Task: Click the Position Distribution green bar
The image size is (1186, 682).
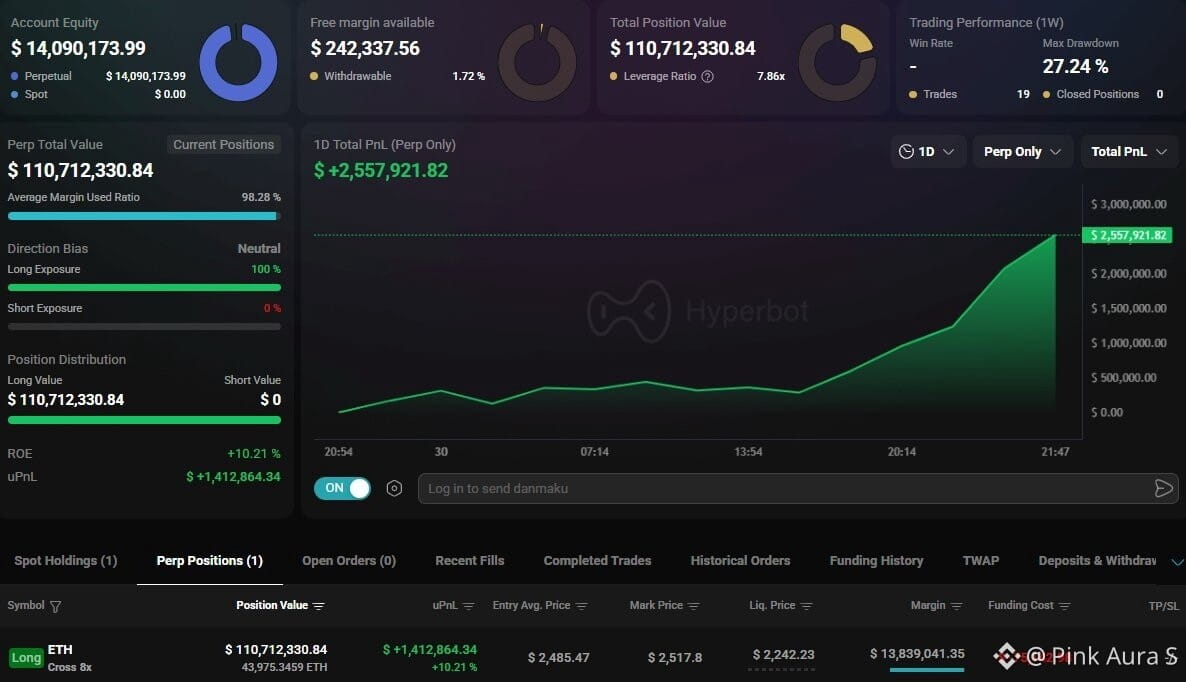Action: (x=144, y=420)
